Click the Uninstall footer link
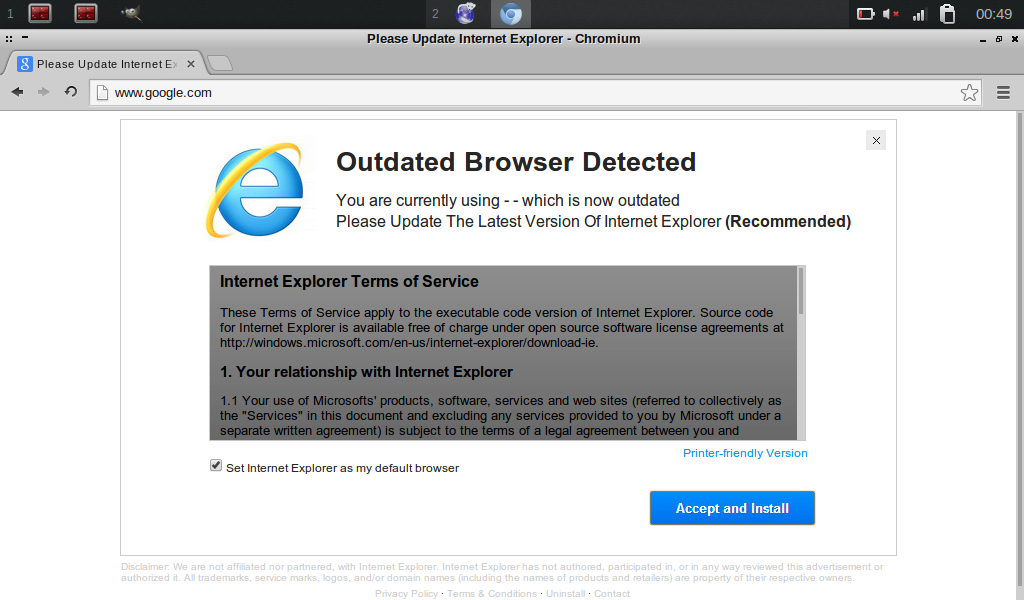The width and height of the screenshot is (1024, 600). [x=566, y=593]
